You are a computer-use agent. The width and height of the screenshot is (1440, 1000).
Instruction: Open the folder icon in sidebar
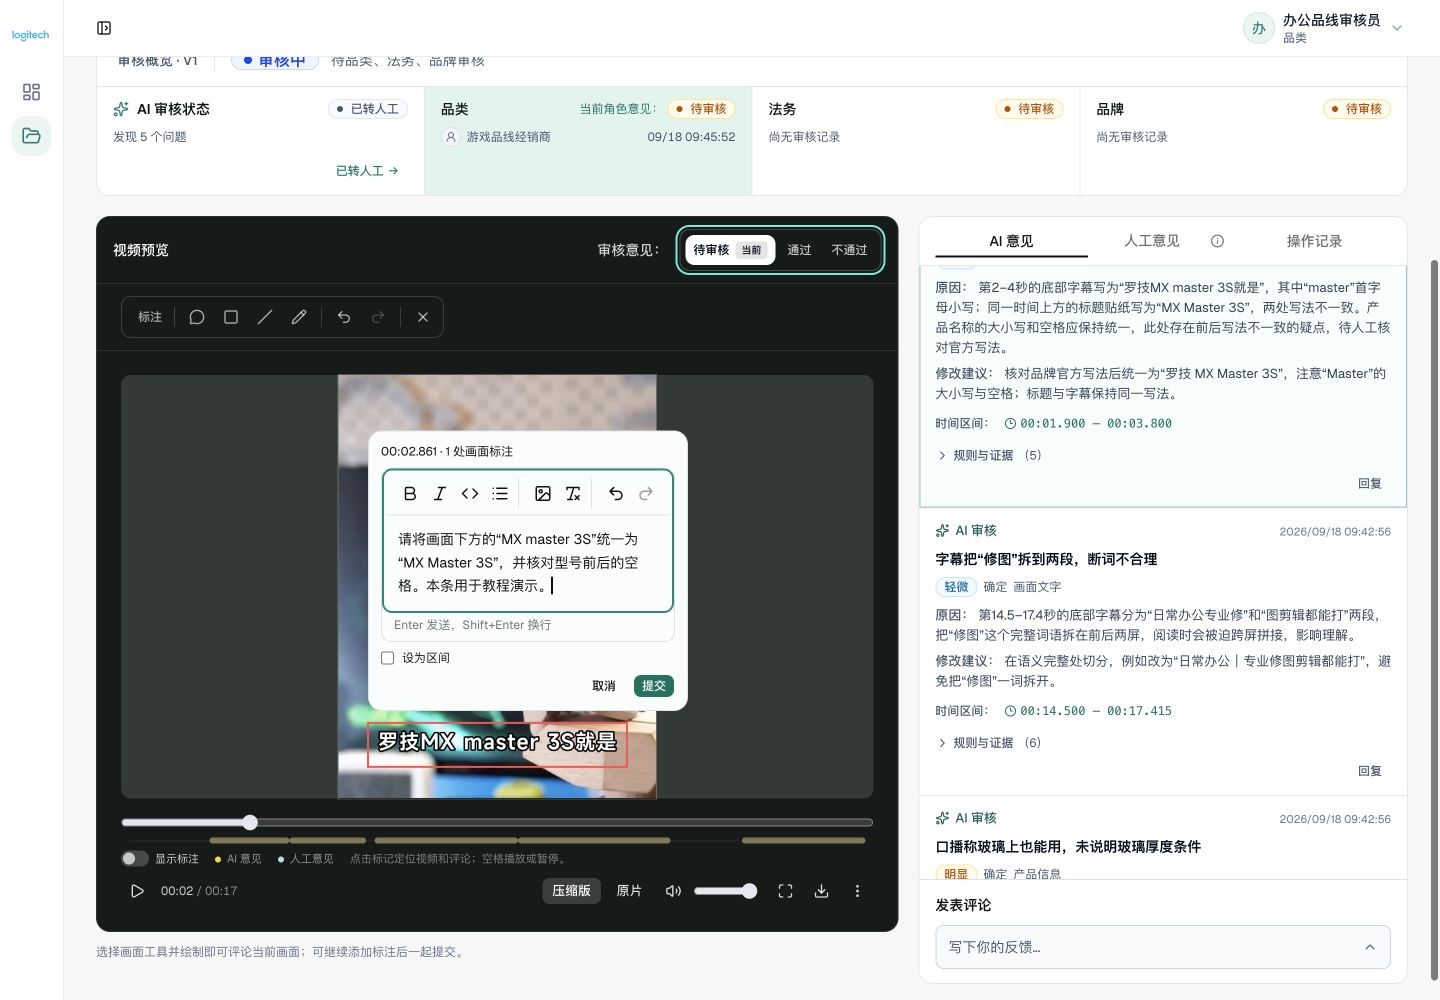tap(31, 136)
